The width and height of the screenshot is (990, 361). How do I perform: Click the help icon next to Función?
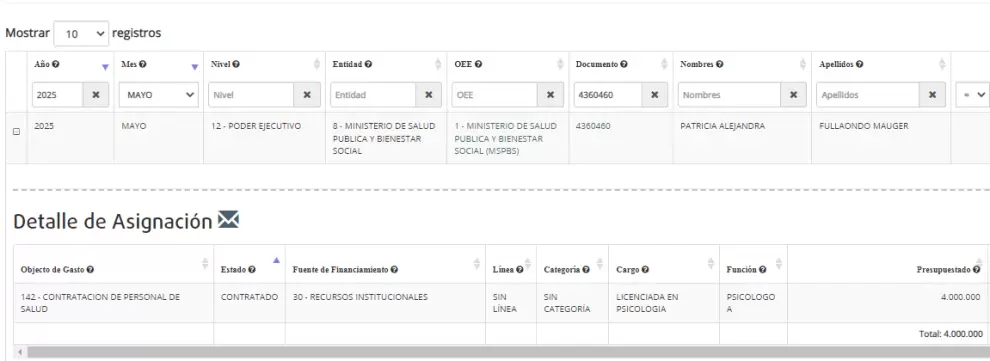(x=762, y=269)
